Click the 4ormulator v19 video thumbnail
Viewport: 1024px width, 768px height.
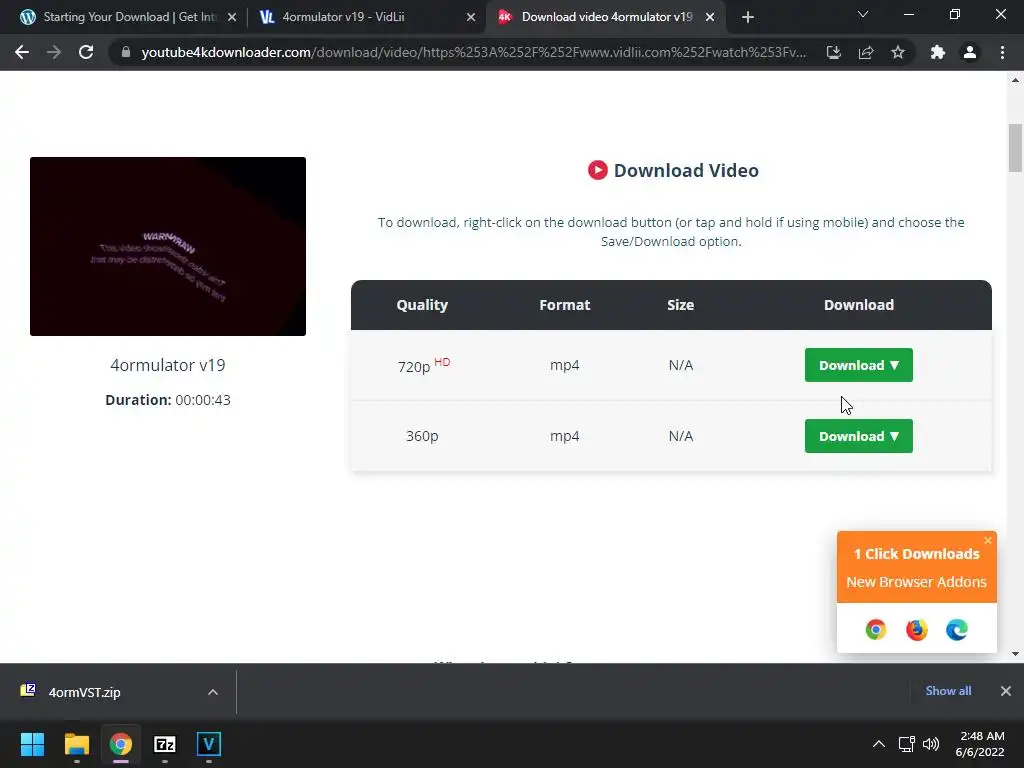click(x=168, y=246)
